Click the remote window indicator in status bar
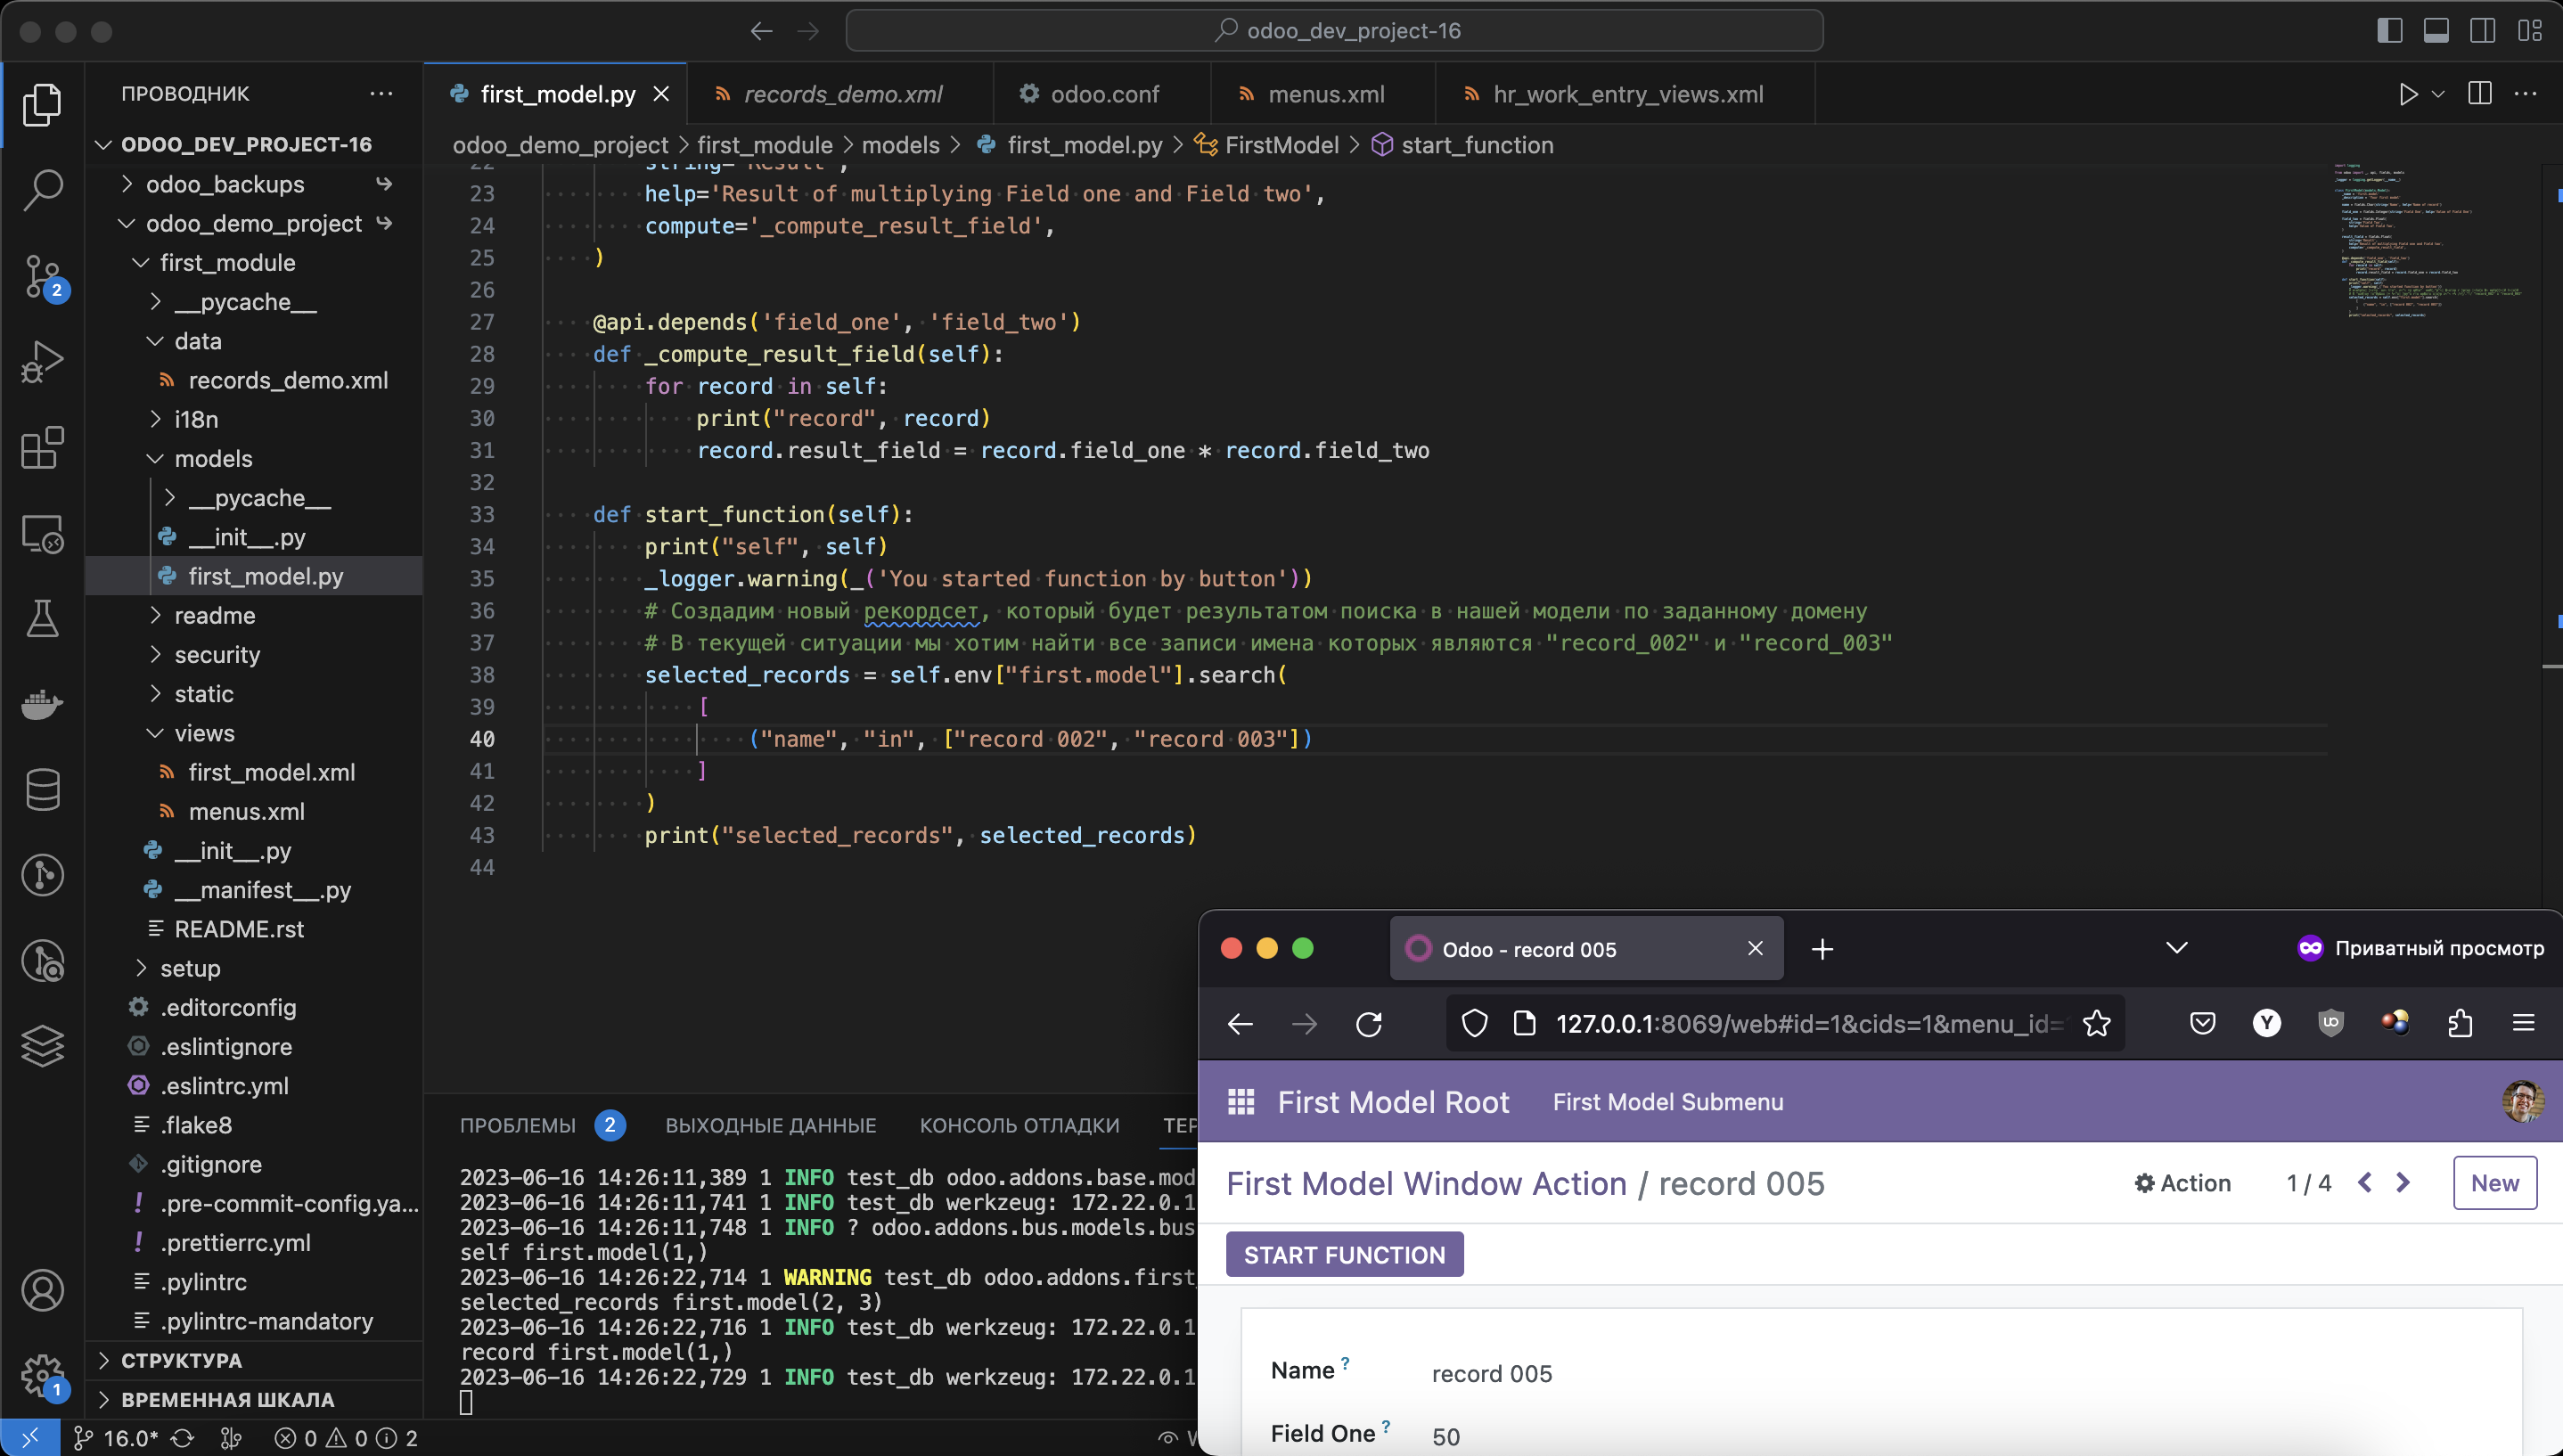The height and width of the screenshot is (1456, 2563). pos(30,1438)
